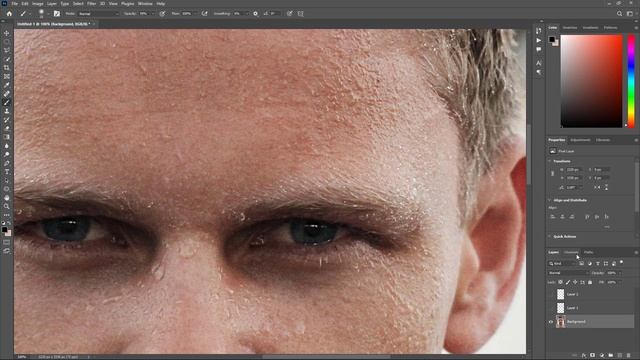Open the Image menu
Screen dimensions: 640x360
[x=38, y=4]
